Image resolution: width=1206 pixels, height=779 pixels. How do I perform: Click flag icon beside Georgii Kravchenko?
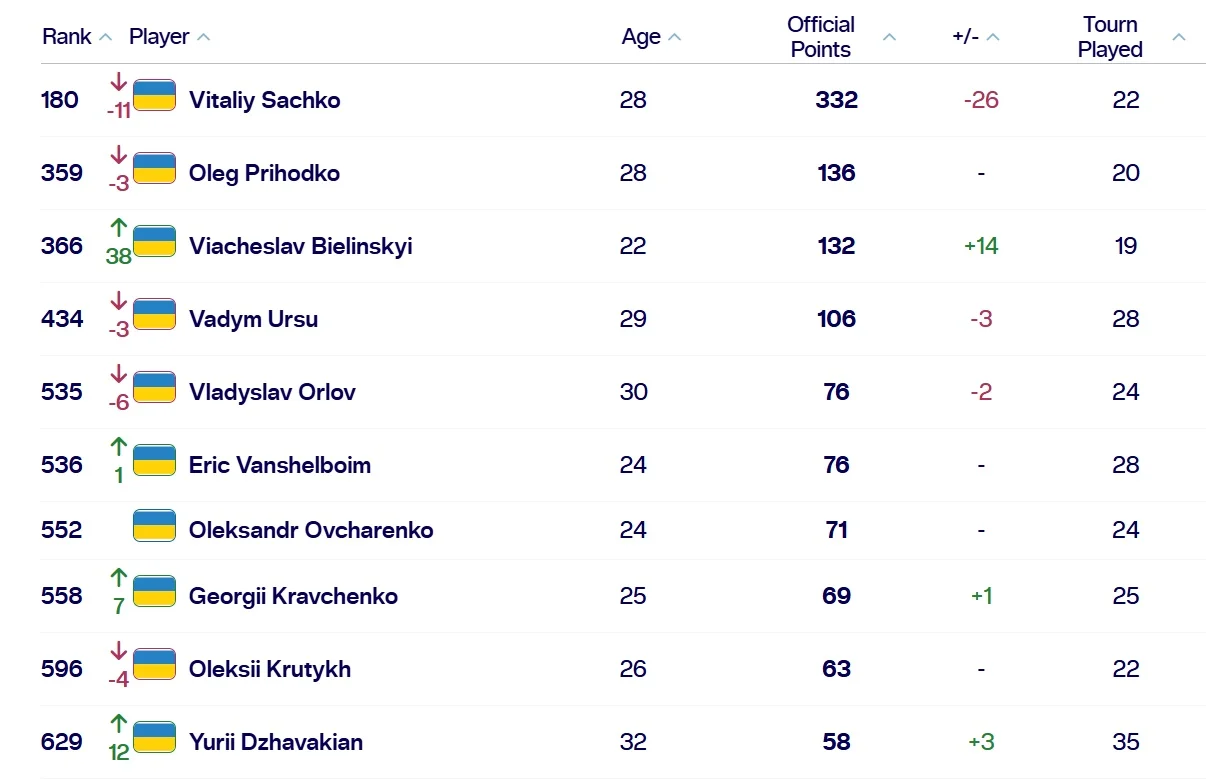154,592
